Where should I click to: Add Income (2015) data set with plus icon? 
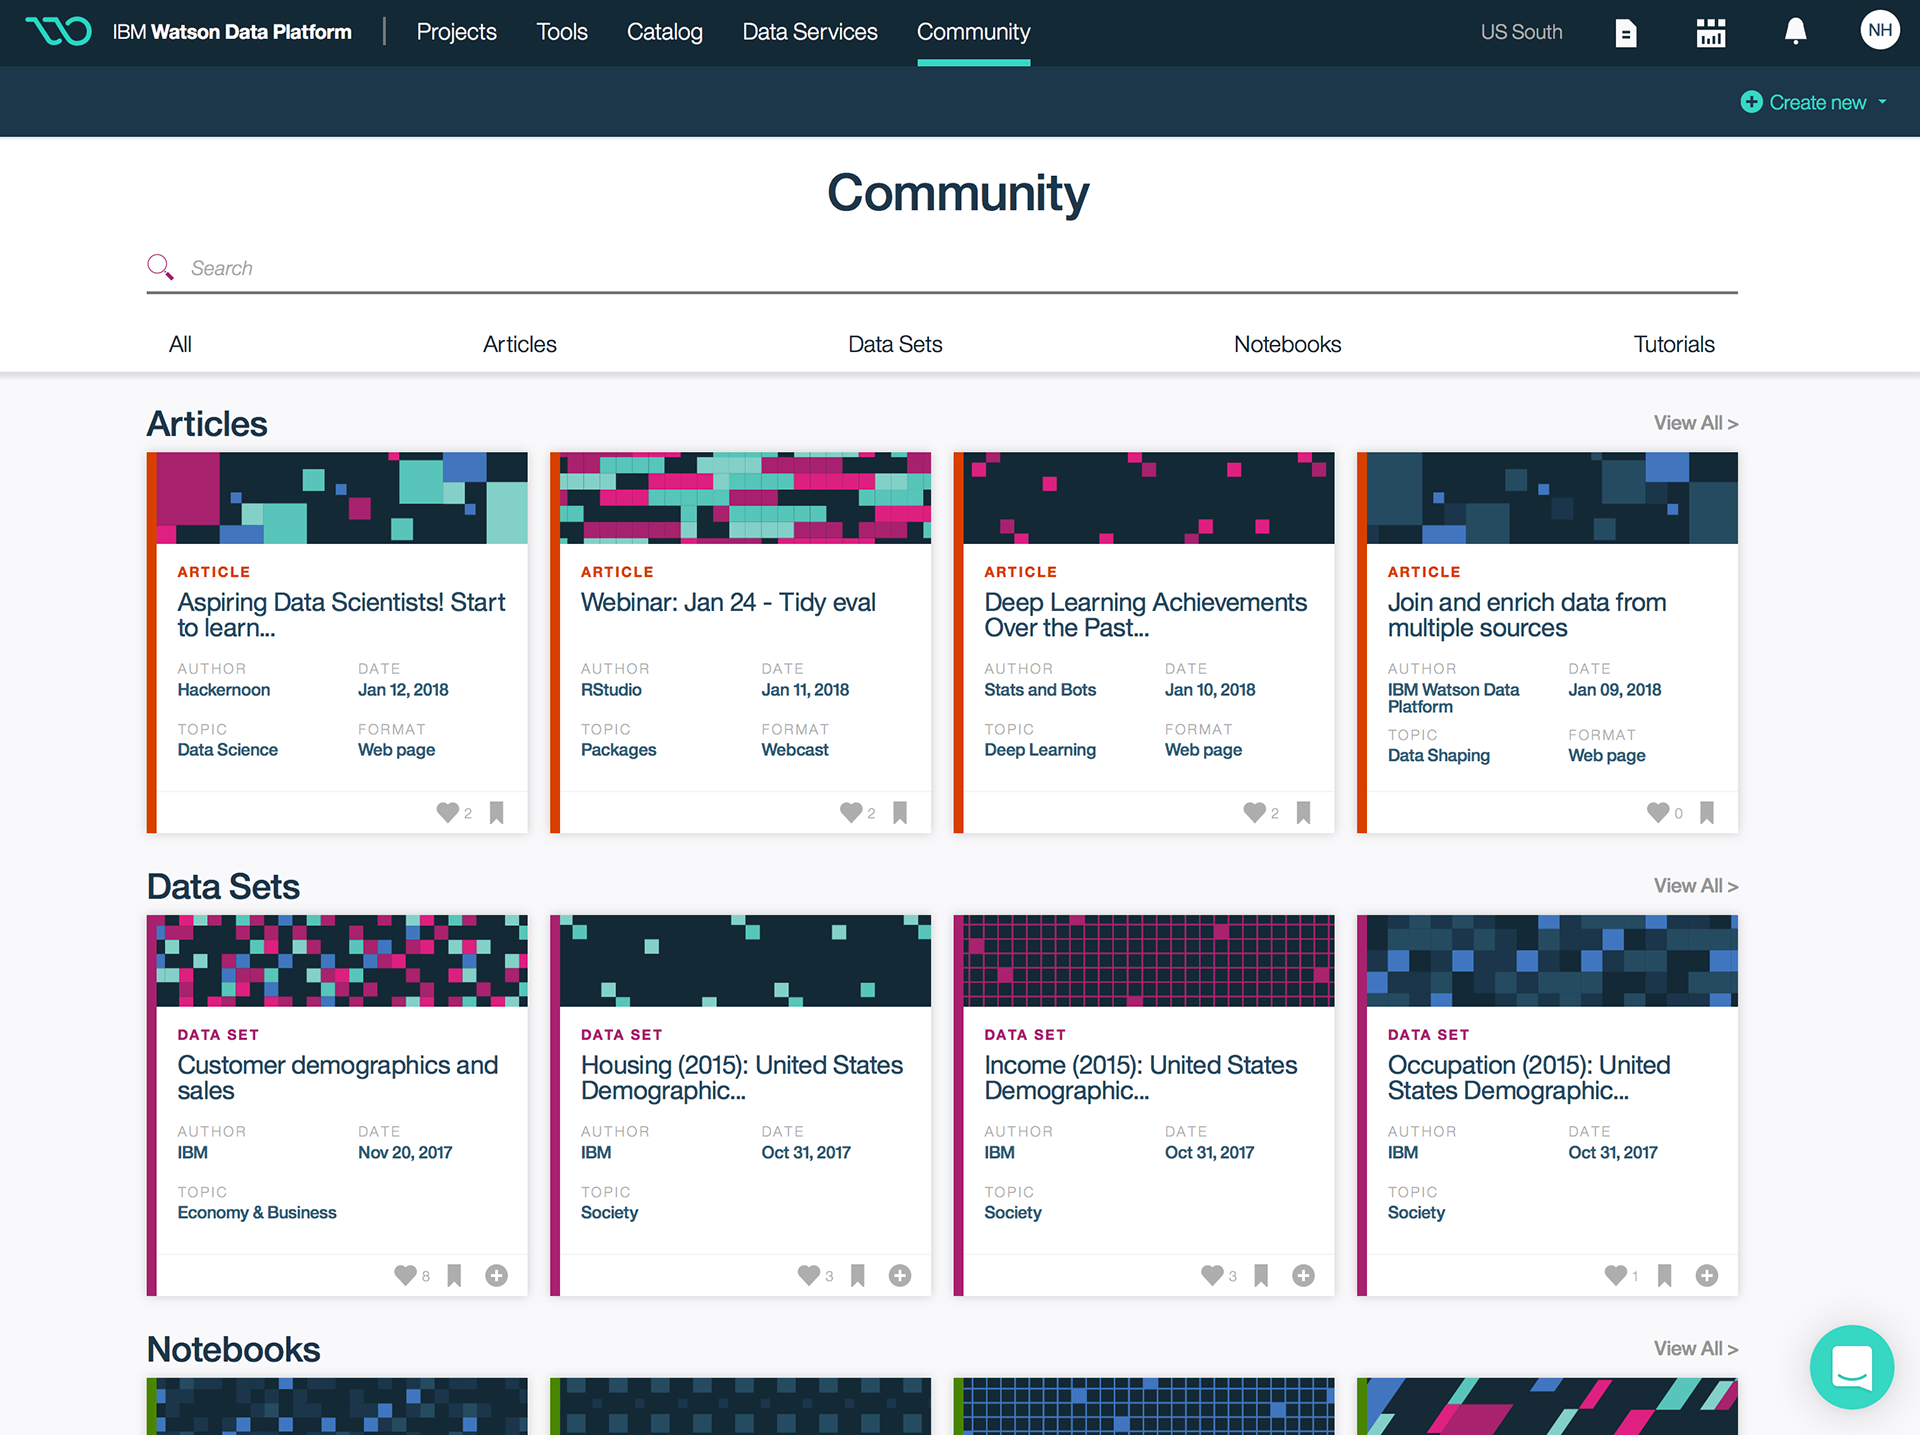pyautogui.click(x=1303, y=1275)
